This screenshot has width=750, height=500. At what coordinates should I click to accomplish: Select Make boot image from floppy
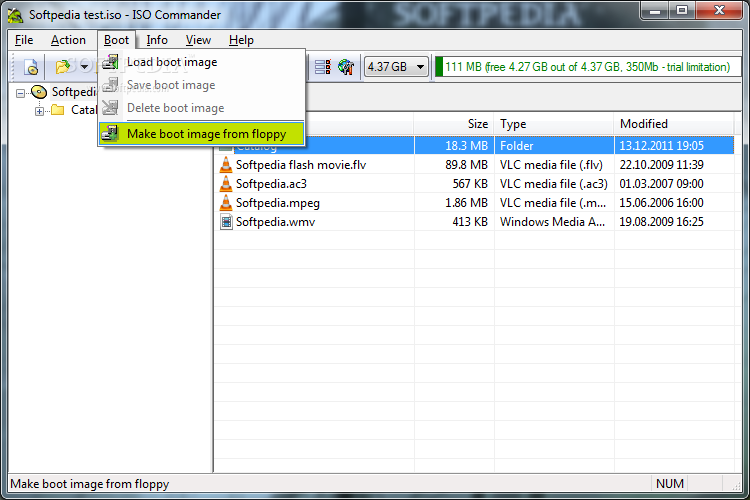(x=201, y=133)
